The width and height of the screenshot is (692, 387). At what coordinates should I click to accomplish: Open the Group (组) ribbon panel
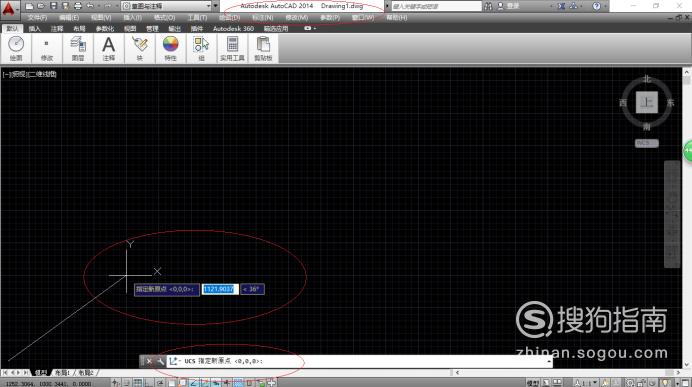201,49
